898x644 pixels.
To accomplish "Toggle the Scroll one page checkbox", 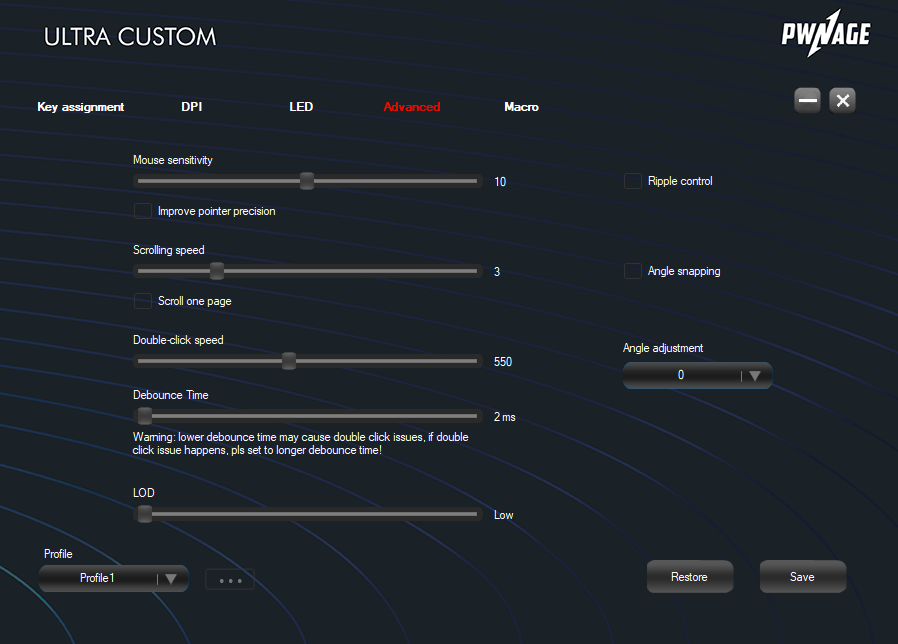I will [143, 301].
